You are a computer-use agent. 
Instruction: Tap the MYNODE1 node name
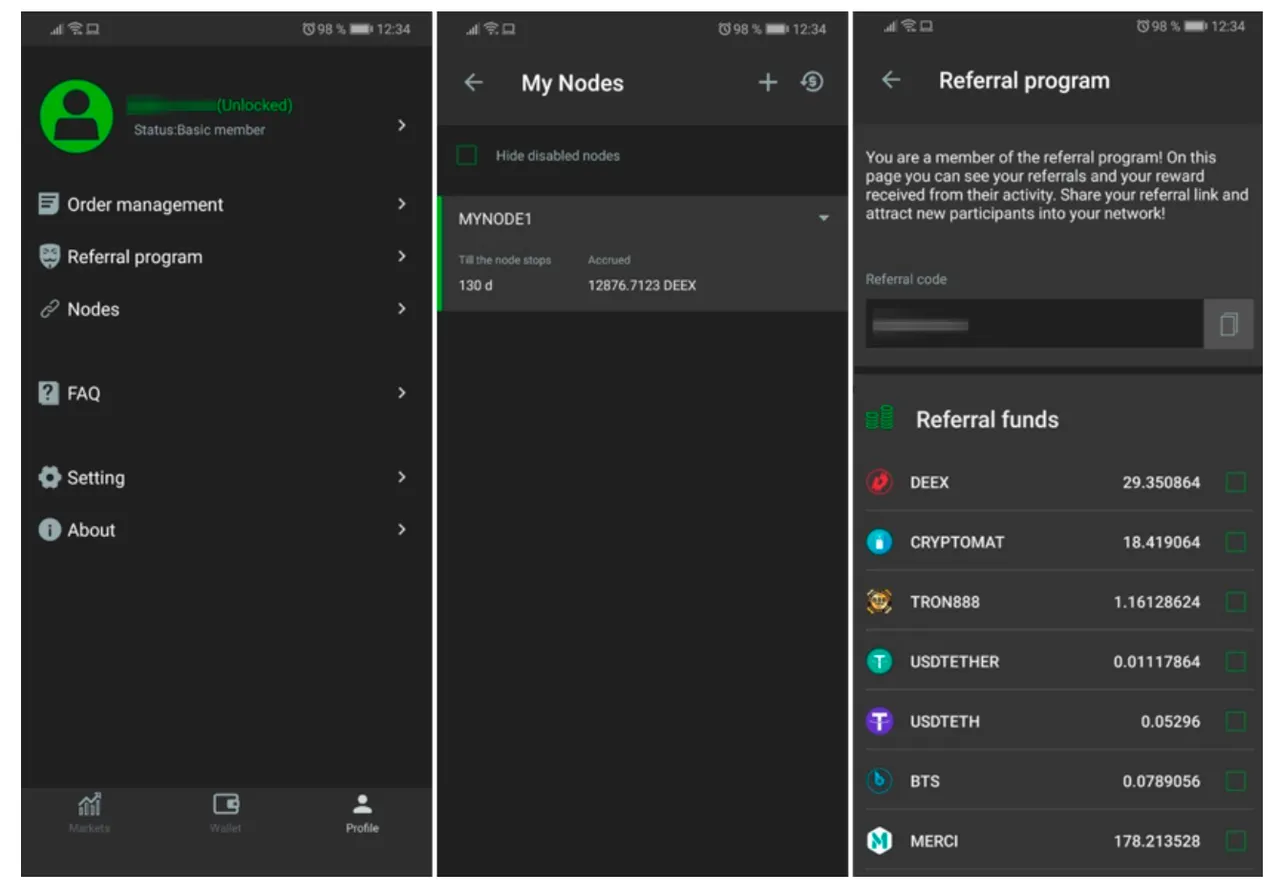(495, 219)
